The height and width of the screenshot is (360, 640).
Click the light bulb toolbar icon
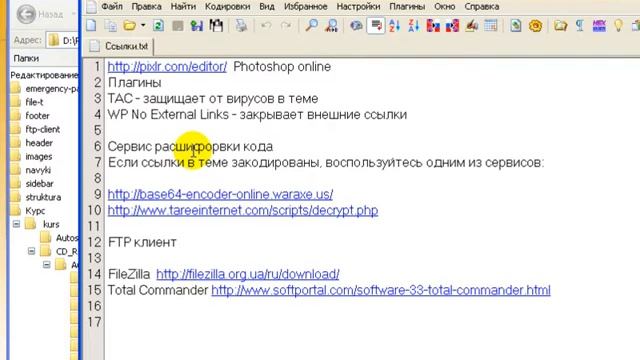619,26
